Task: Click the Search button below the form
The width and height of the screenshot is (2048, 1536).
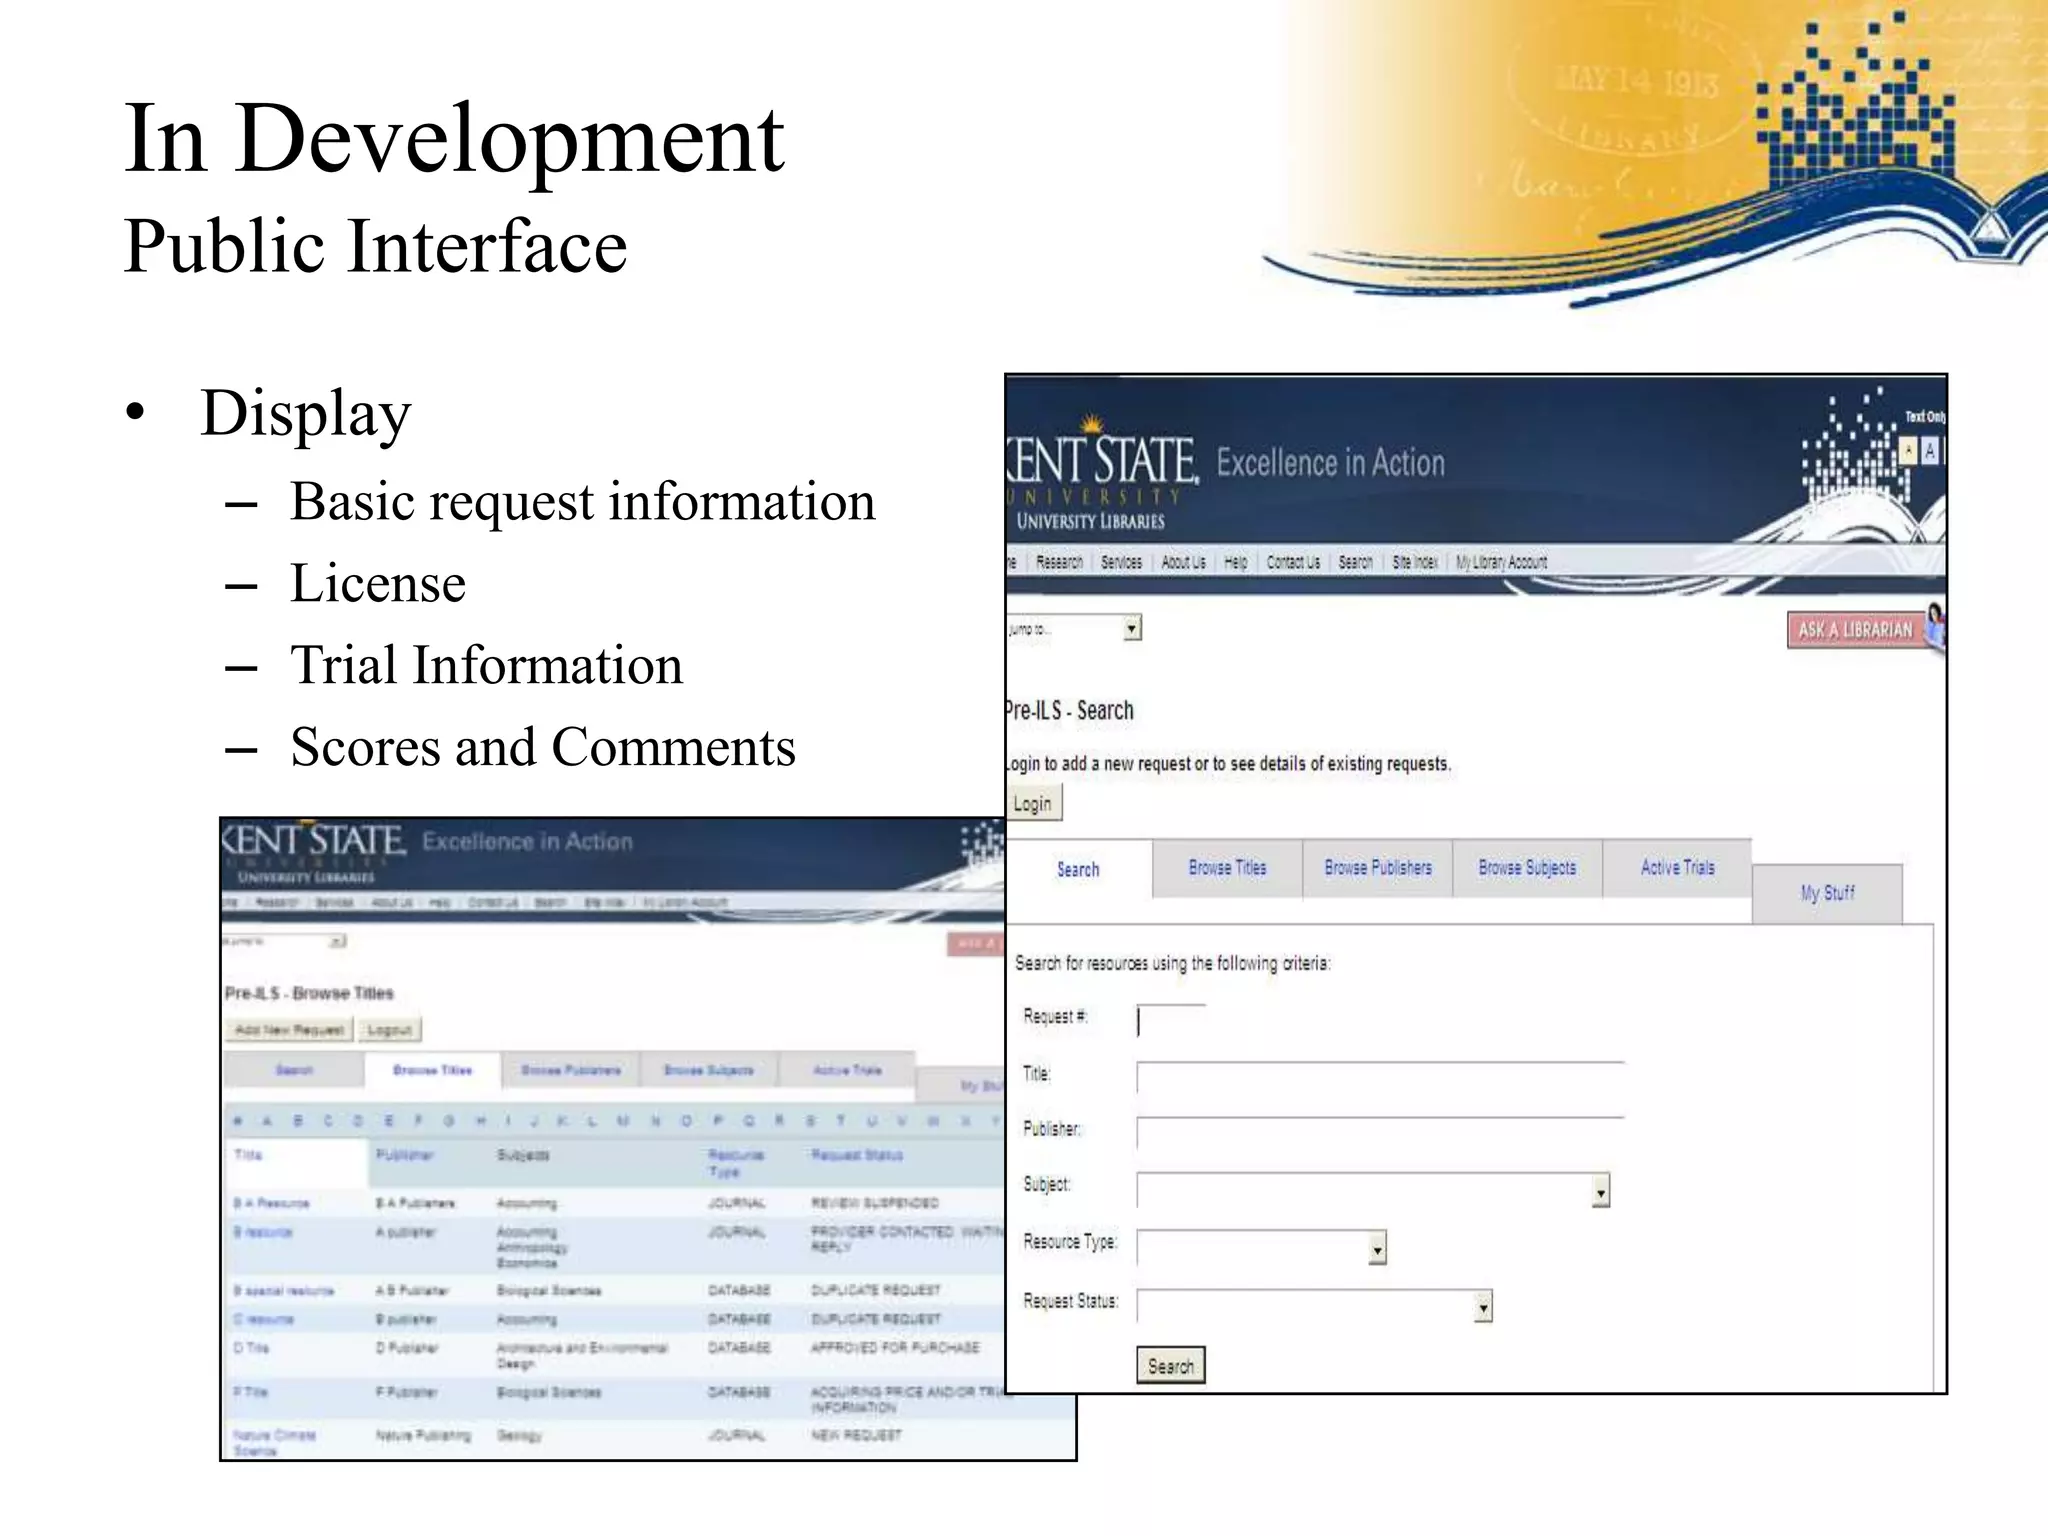Action: (1171, 1365)
